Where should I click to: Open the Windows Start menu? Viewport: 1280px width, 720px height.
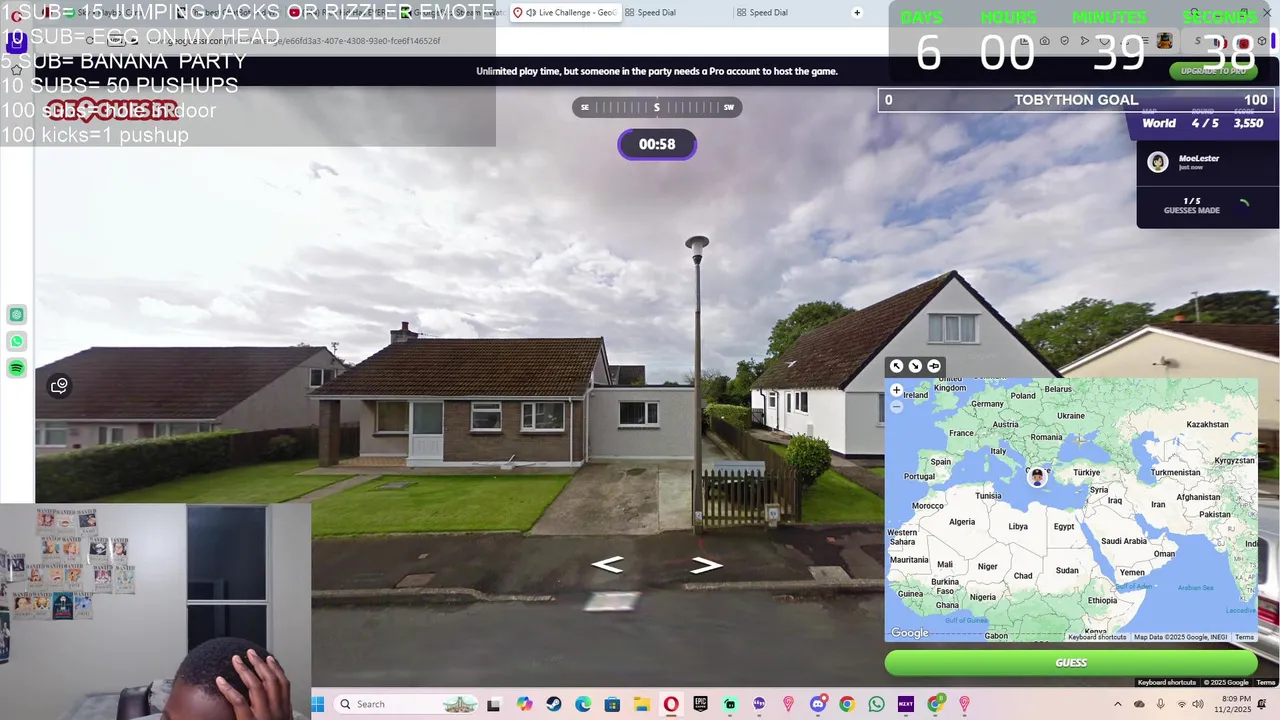point(318,704)
